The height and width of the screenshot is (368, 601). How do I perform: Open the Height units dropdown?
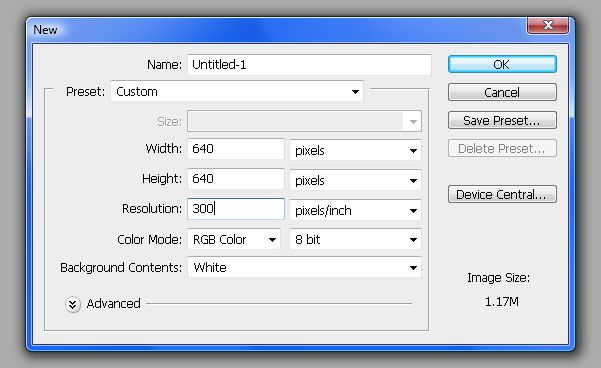click(355, 180)
